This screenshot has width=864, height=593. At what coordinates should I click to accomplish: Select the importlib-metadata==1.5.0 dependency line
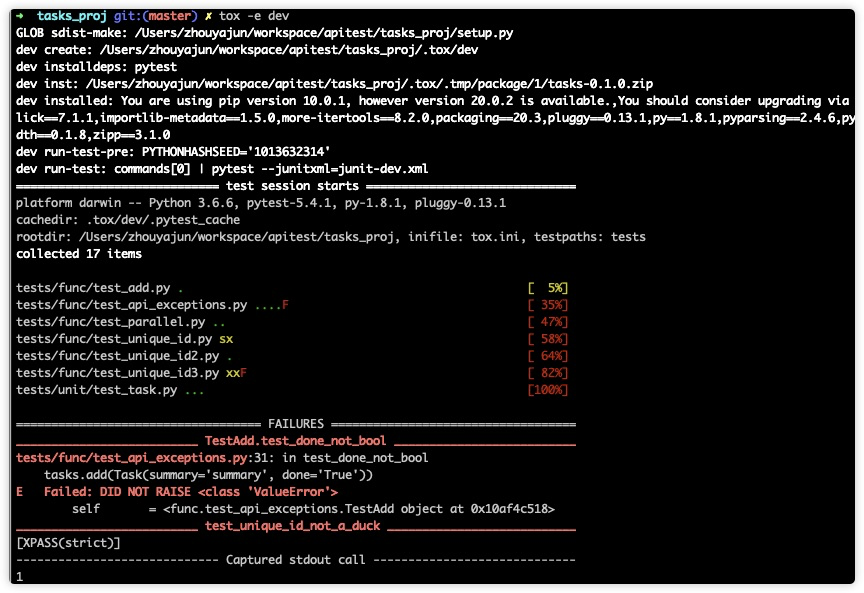point(435,118)
